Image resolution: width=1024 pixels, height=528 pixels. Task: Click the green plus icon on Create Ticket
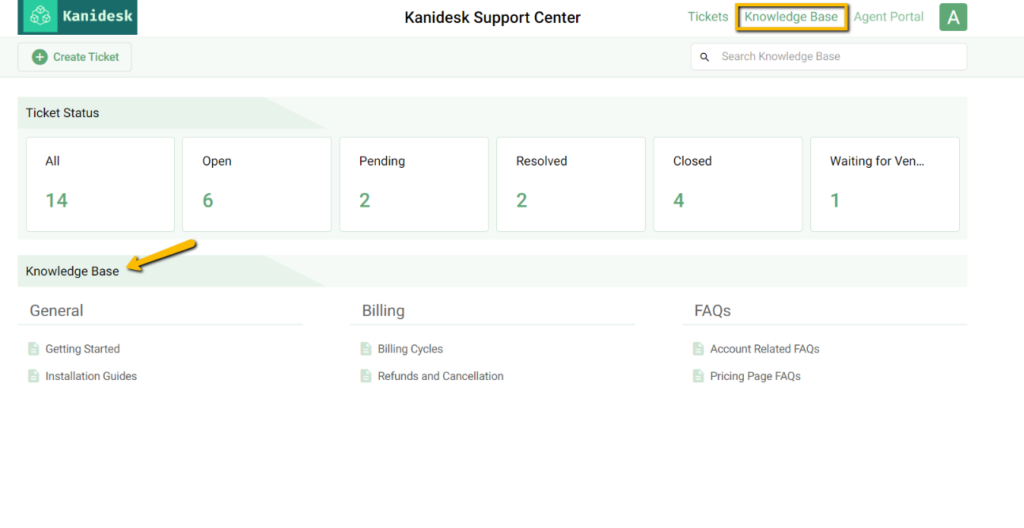coord(40,57)
